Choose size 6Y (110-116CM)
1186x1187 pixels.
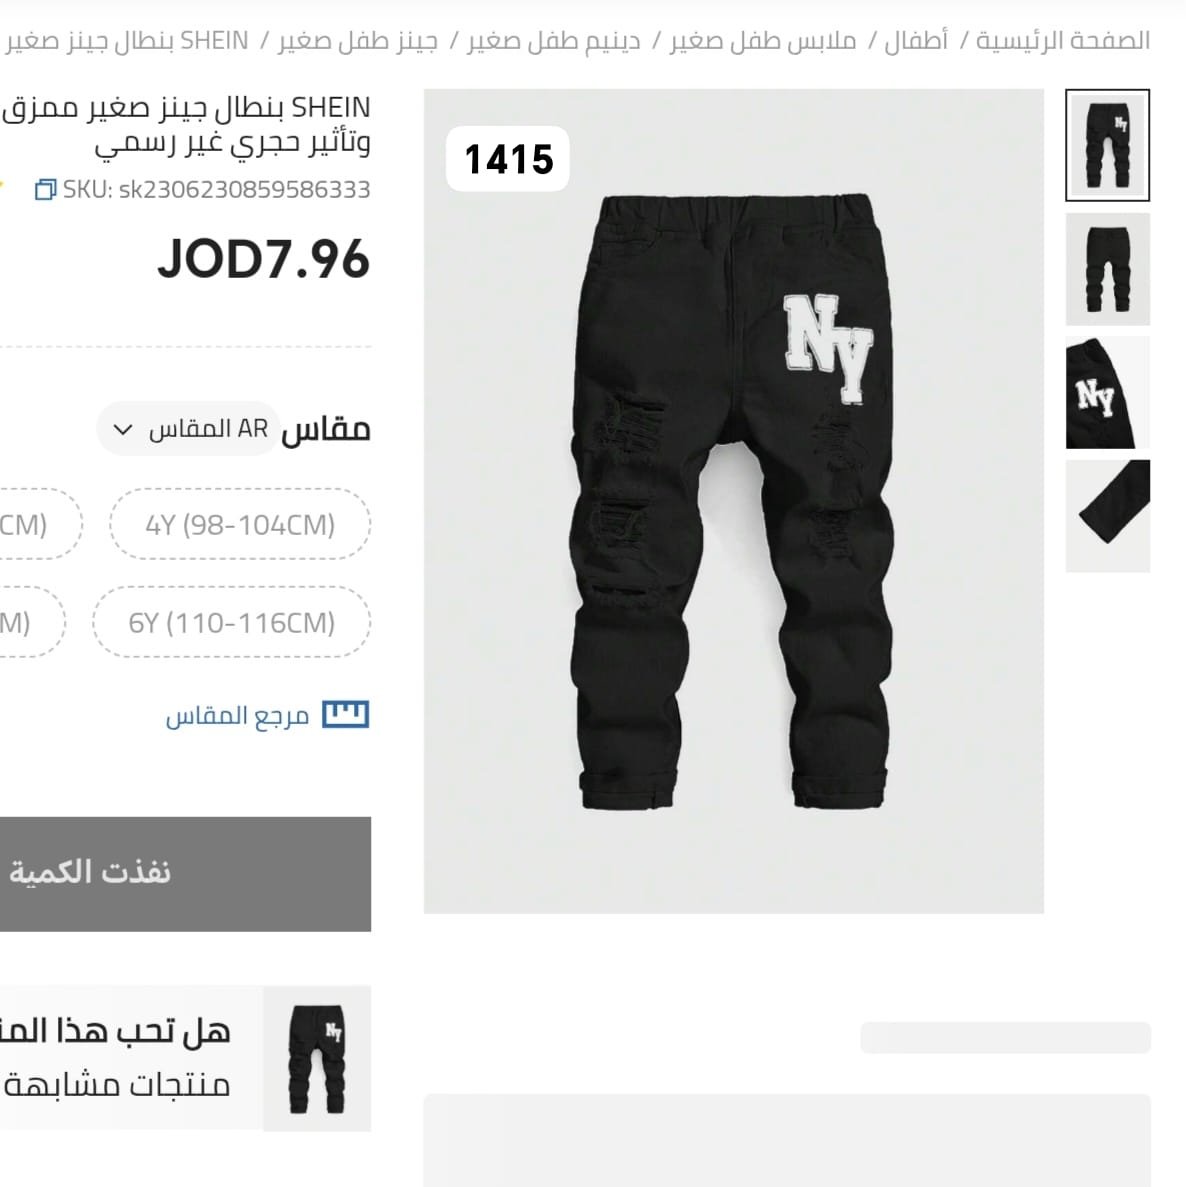[231, 622]
